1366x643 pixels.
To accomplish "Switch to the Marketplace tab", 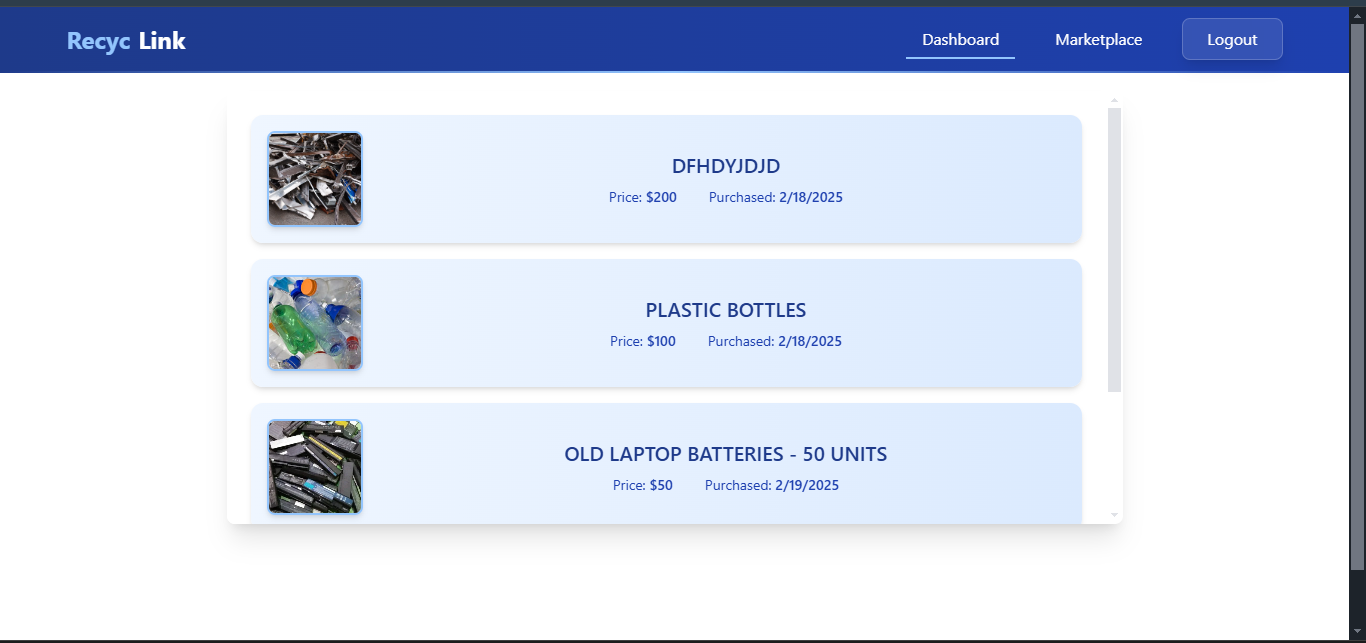I will pos(1098,39).
